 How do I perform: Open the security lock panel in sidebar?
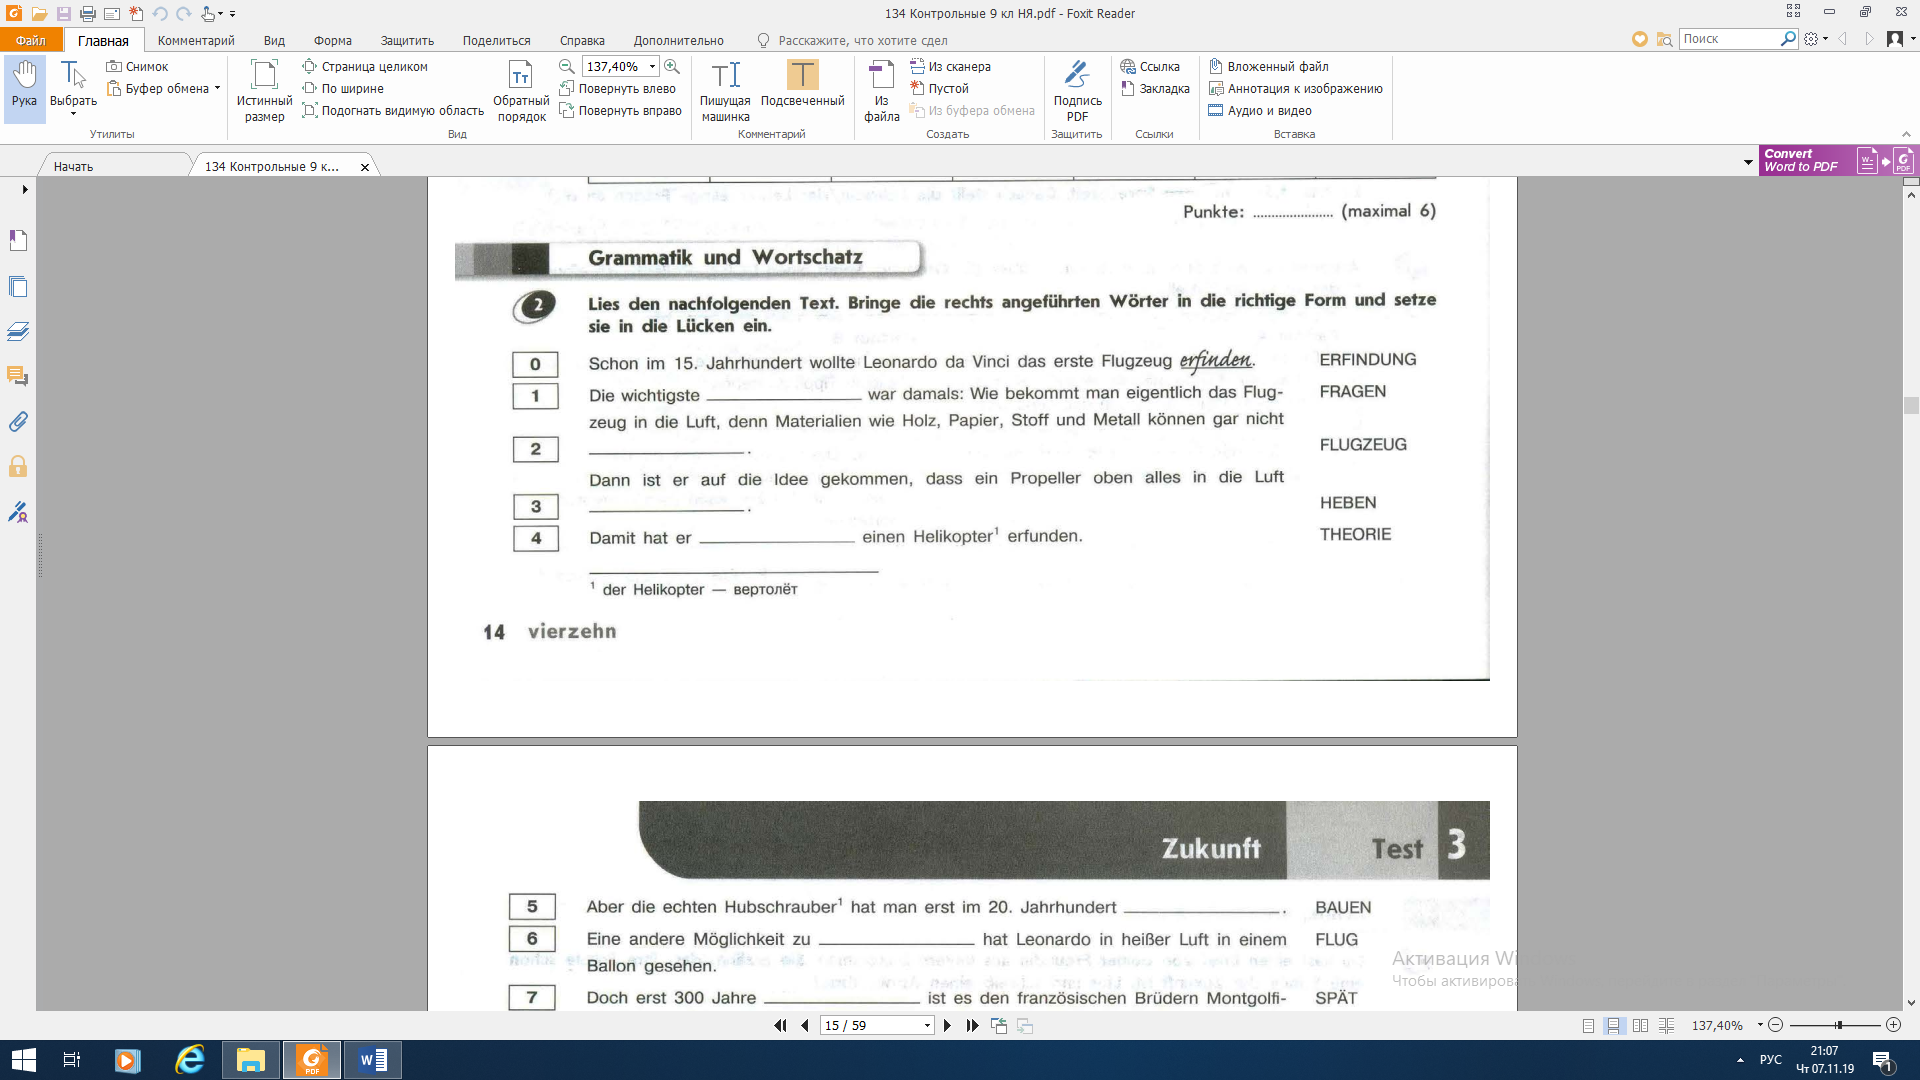[x=18, y=467]
